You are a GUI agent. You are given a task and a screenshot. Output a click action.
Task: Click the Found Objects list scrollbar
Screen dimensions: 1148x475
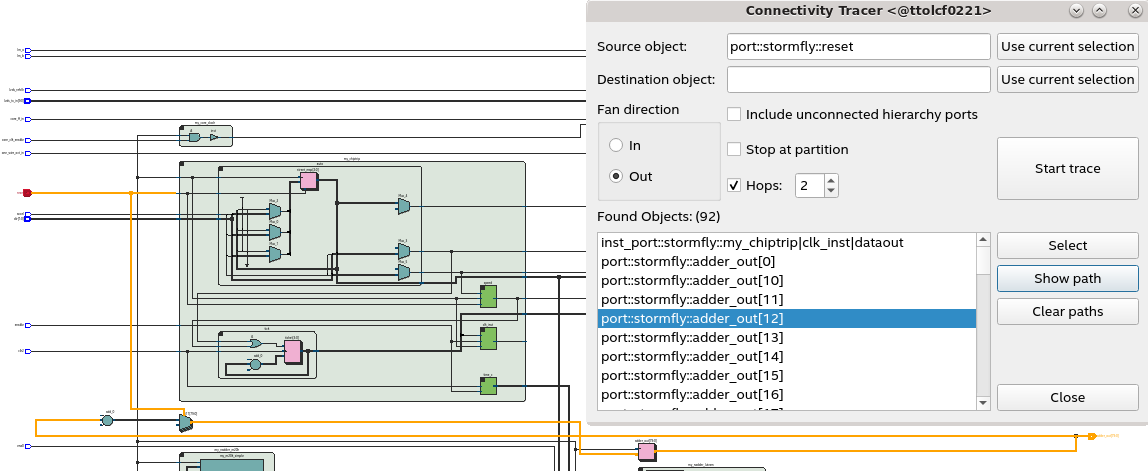pos(983,330)
